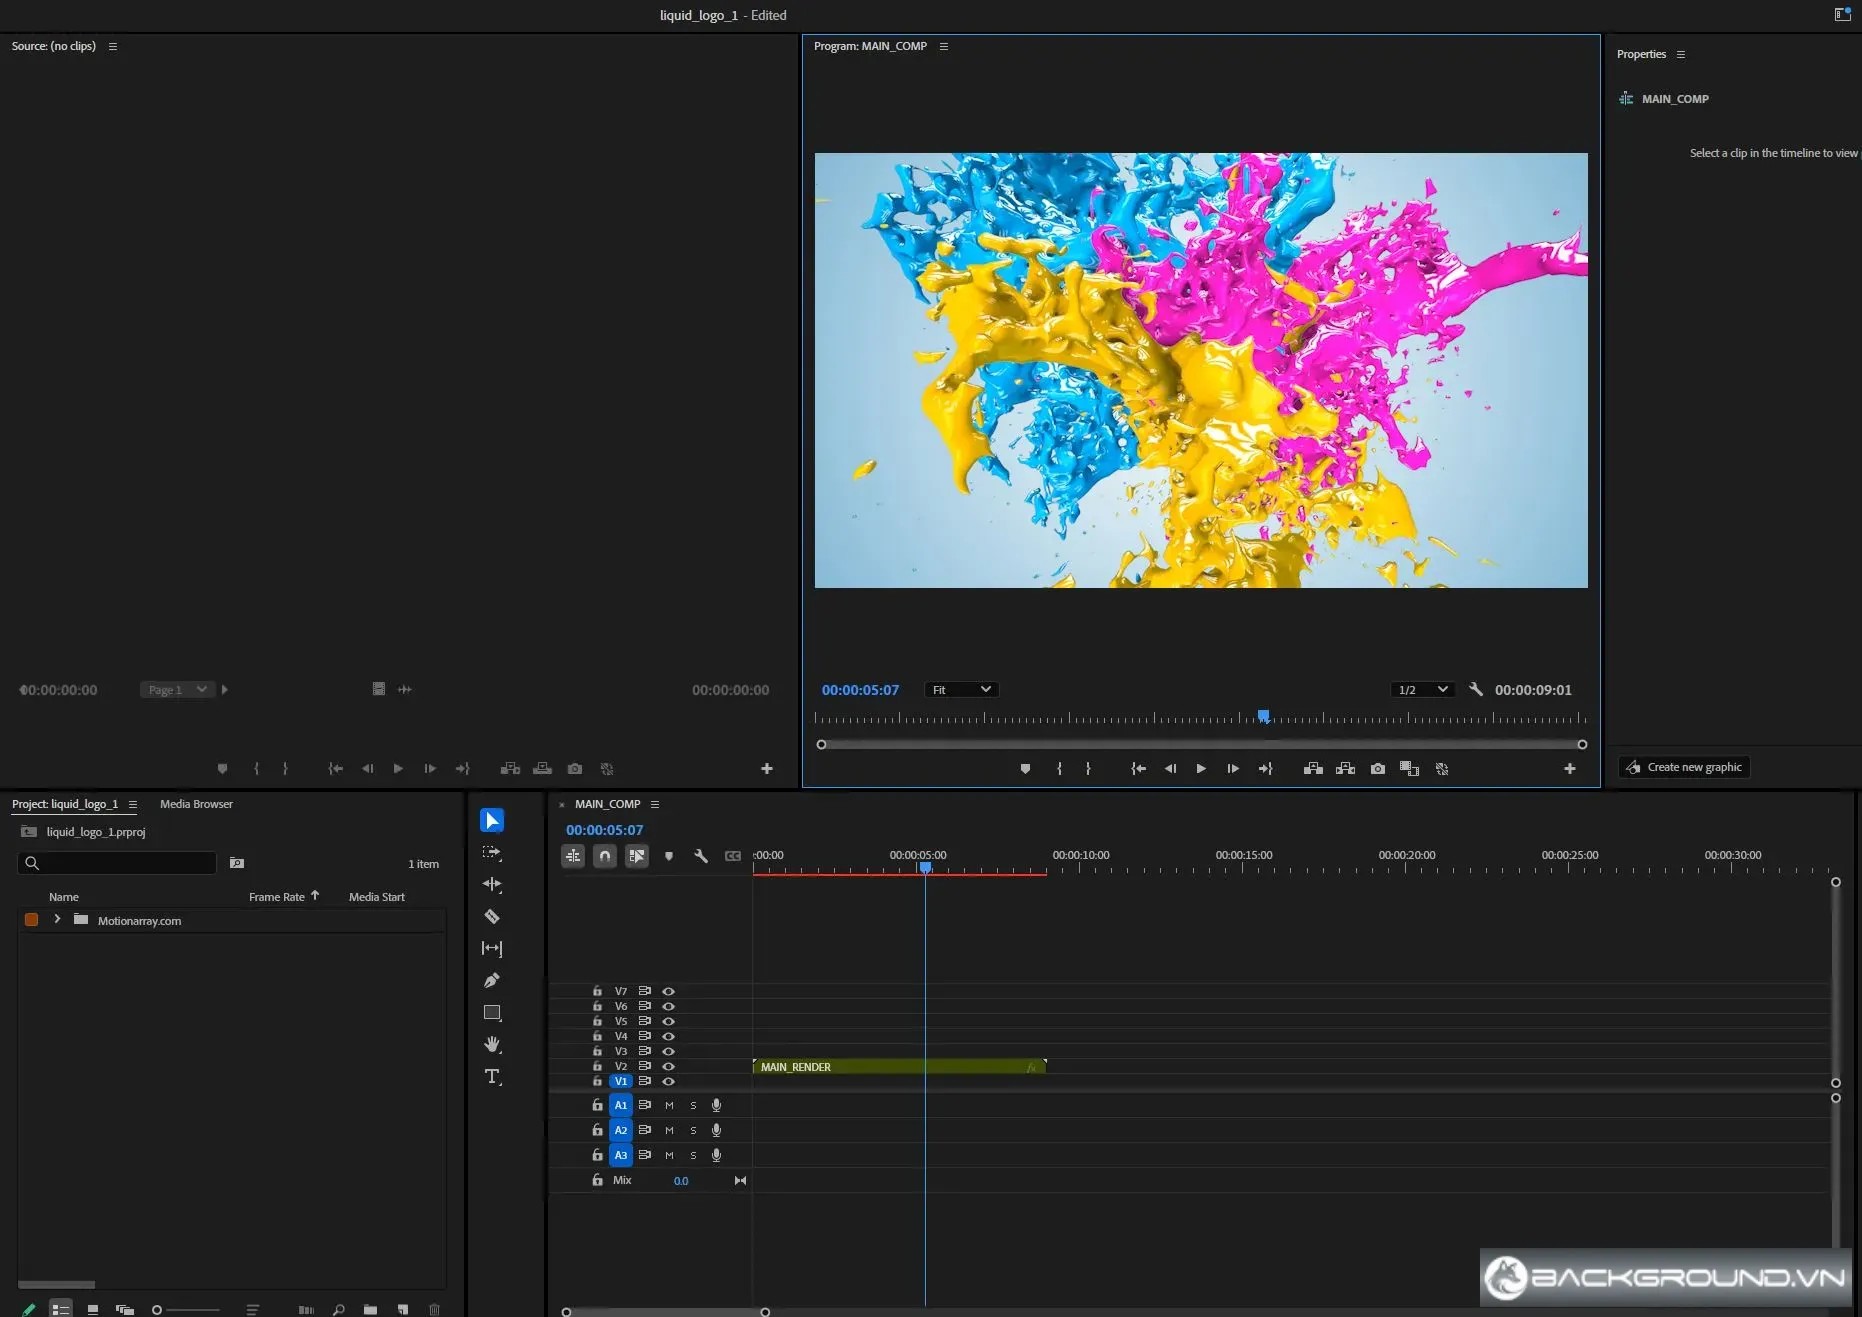Image resolution: width=1862 pixels, height=1317 pixels.
Task: Click Project panel search field
Action: click(x=117, y=863)
